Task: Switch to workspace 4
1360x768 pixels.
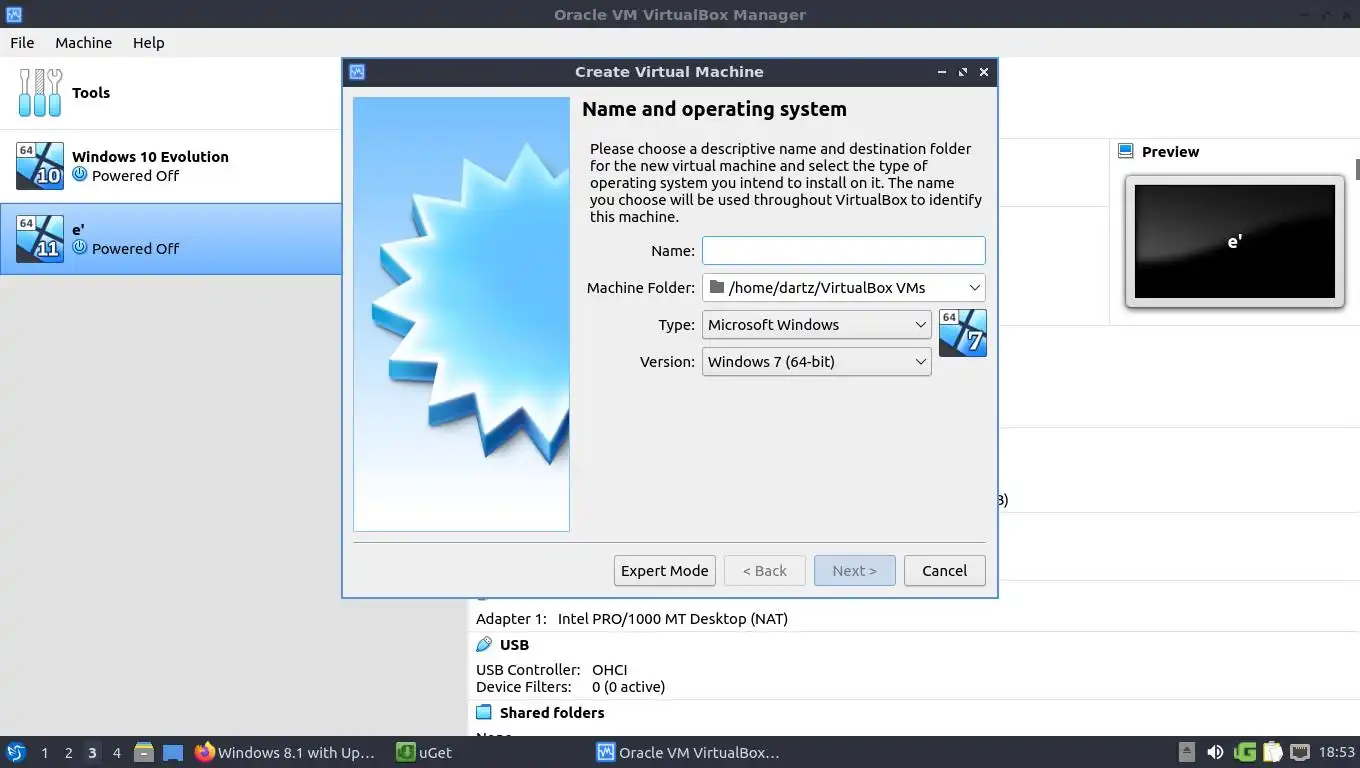Action: point(116,753)
